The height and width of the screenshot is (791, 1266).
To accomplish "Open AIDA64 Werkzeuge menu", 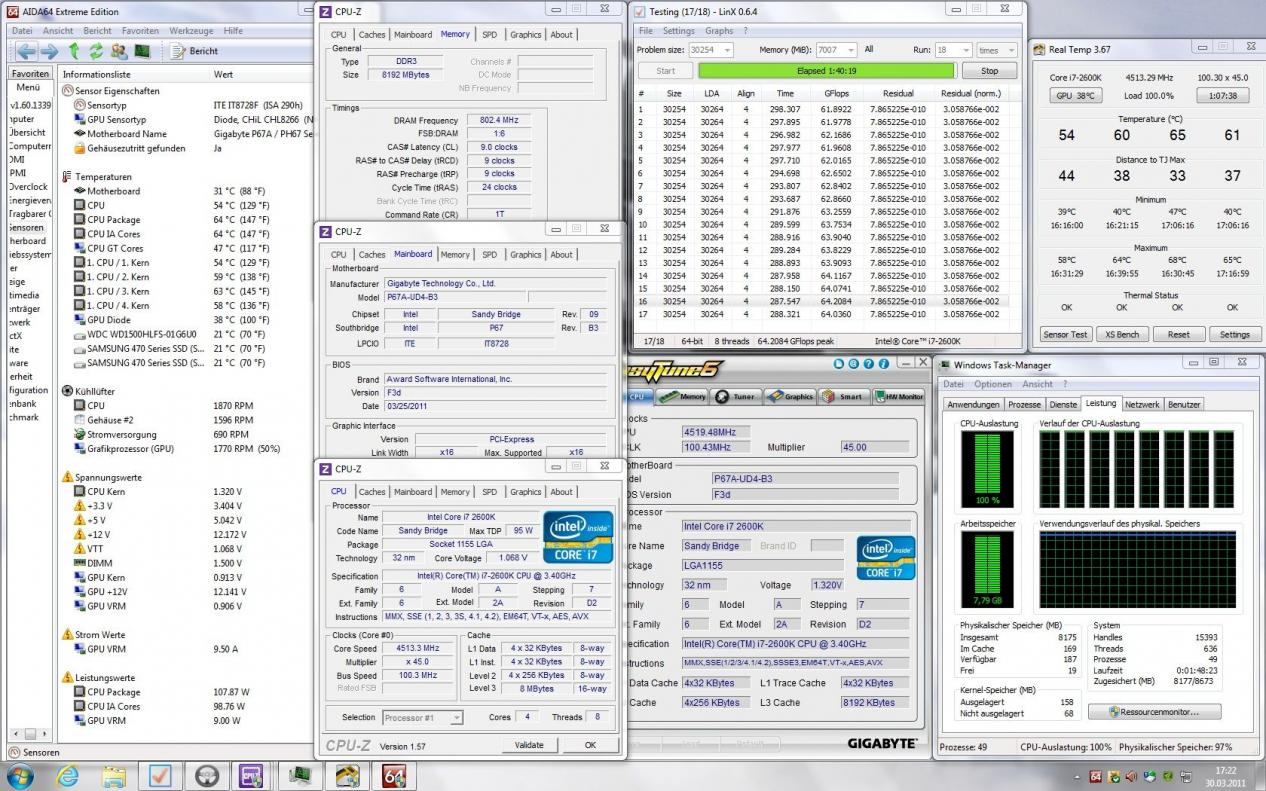I will 191,31.
